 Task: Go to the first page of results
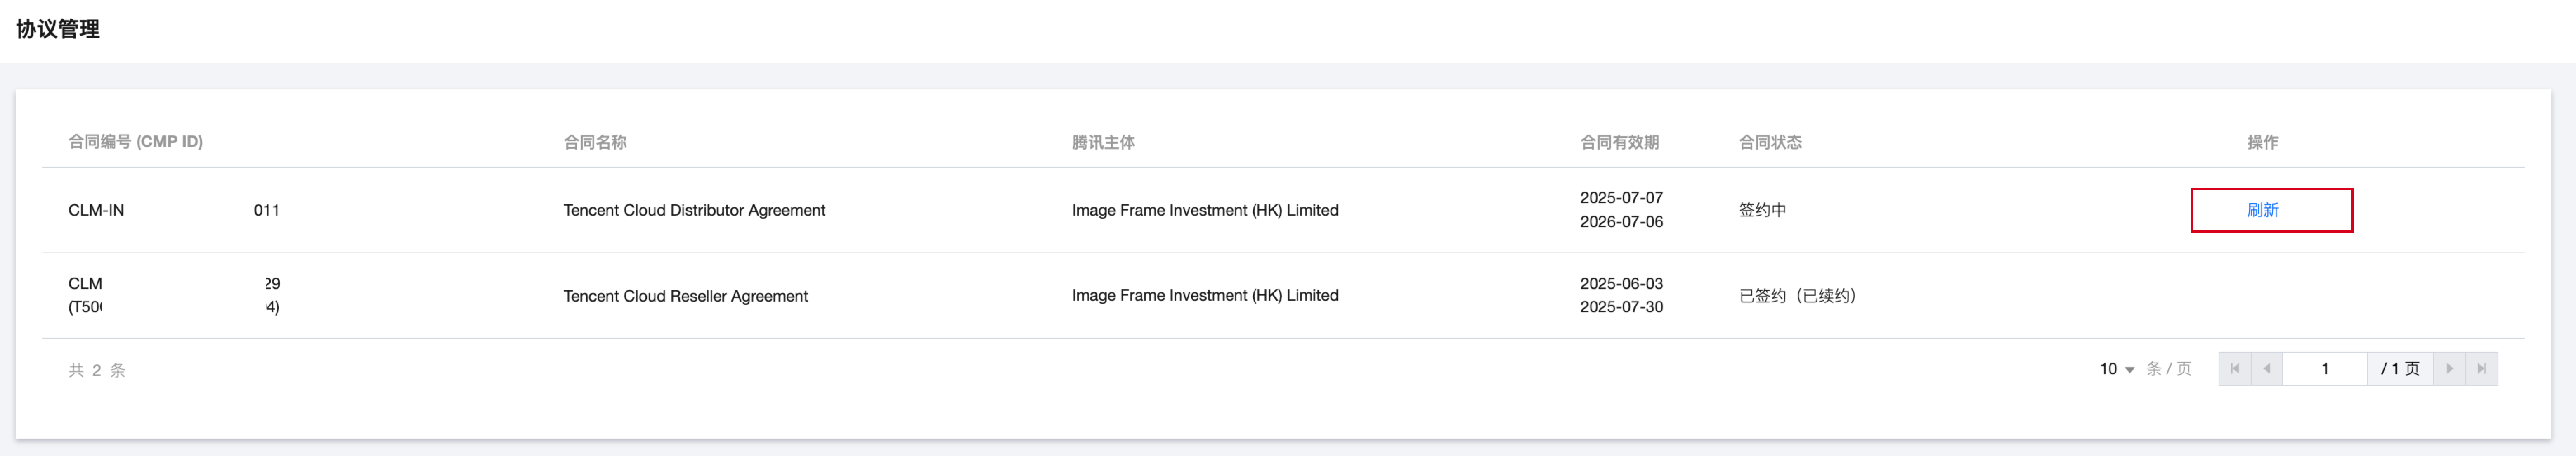tap(2235, 369)
